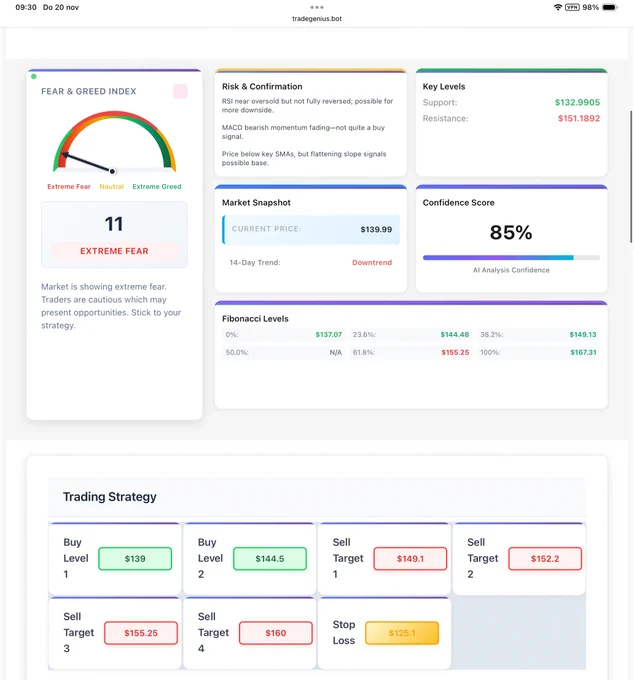Click the Support value $132.9905
This screenshot has width=634, height=680.
pos(577,102)
